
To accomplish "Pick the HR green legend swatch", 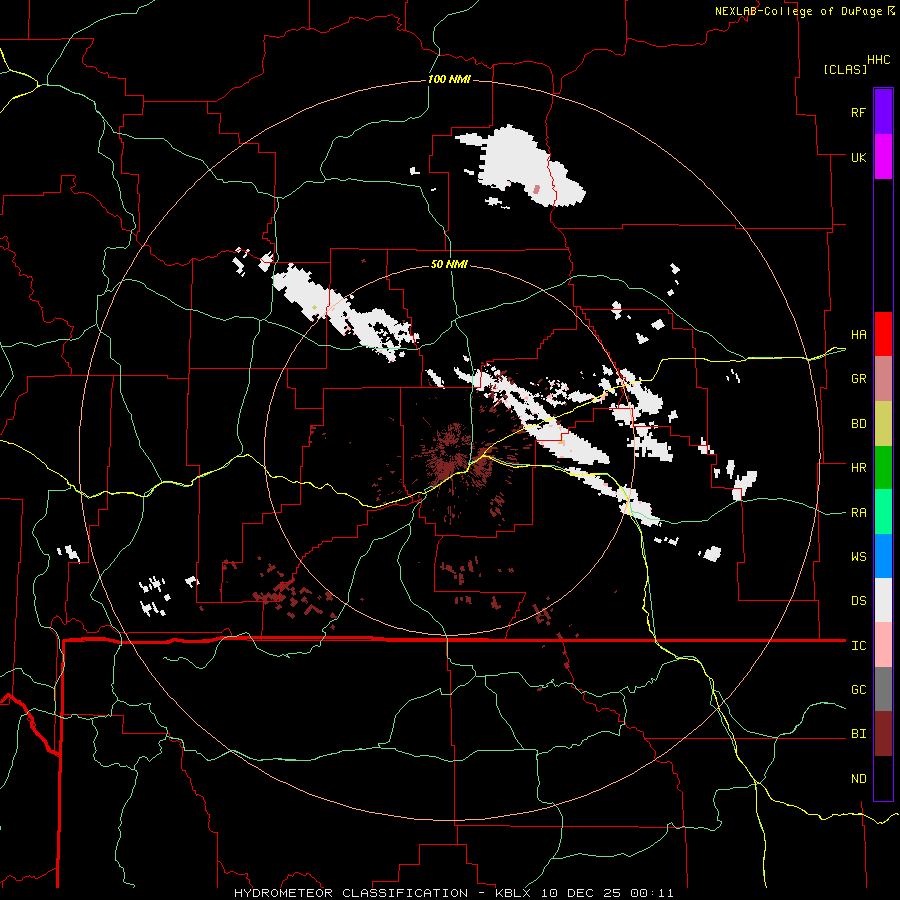I will [x=883, y=468].
